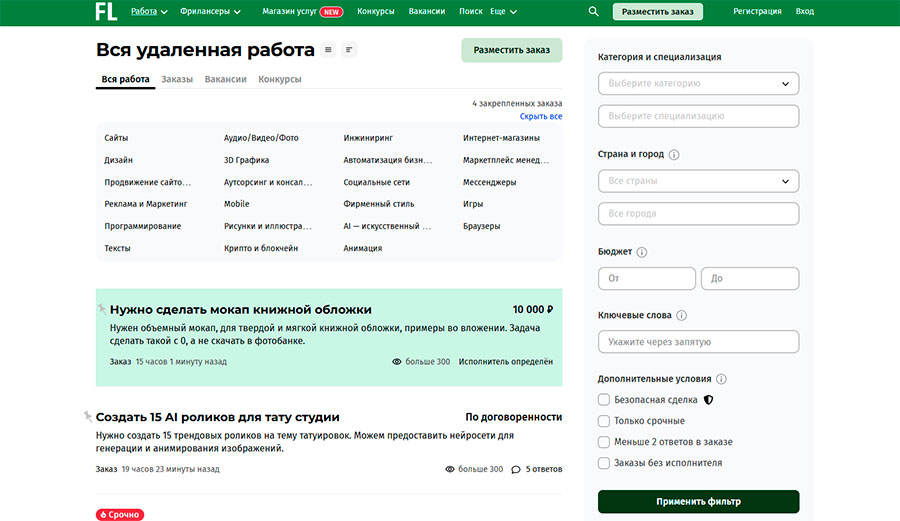Open the Еще dropdown in header
Viewport: 900px width, 521px height.
[503, 11]
